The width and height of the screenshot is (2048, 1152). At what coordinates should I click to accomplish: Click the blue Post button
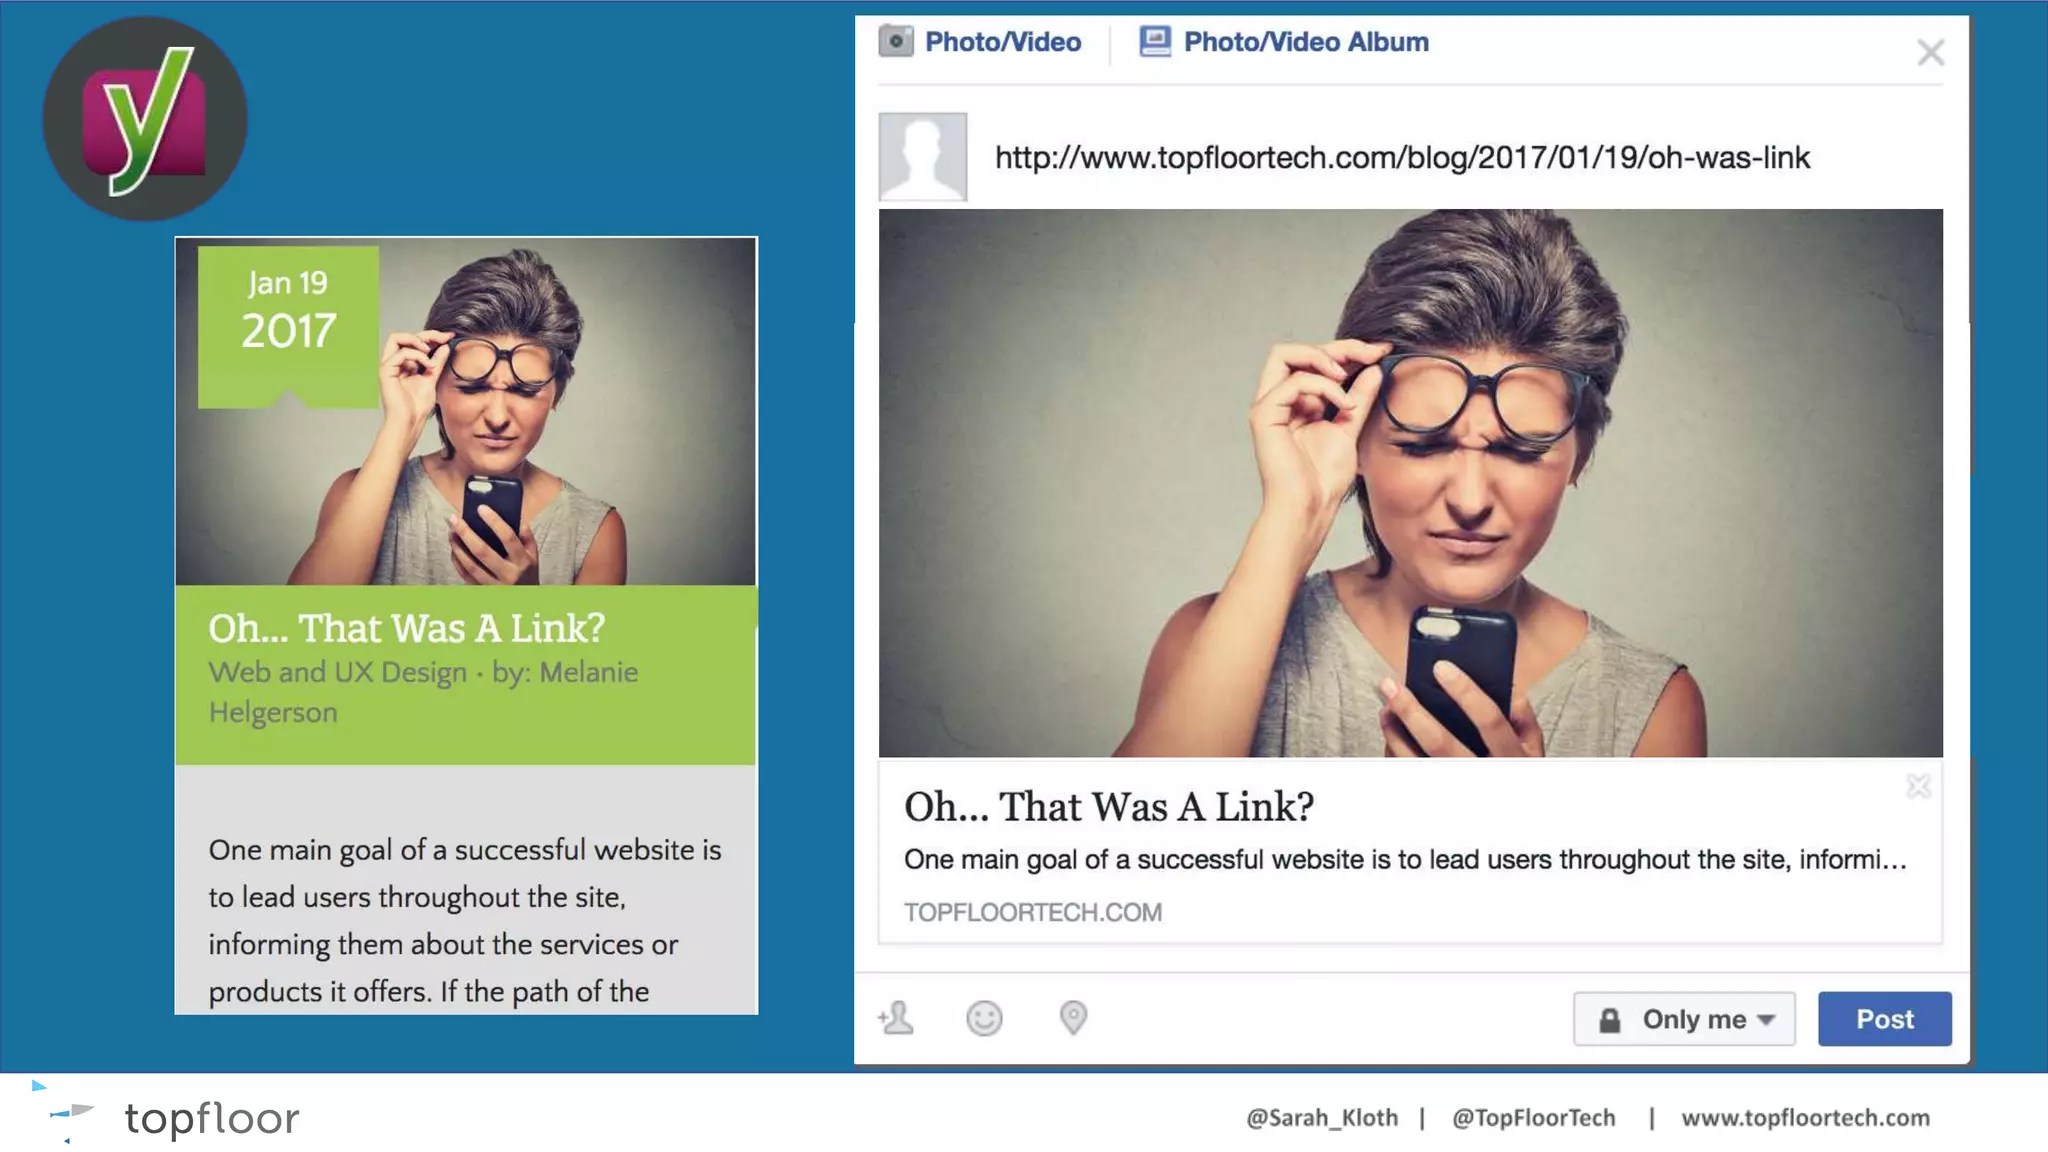[x=1884, y=1019]
